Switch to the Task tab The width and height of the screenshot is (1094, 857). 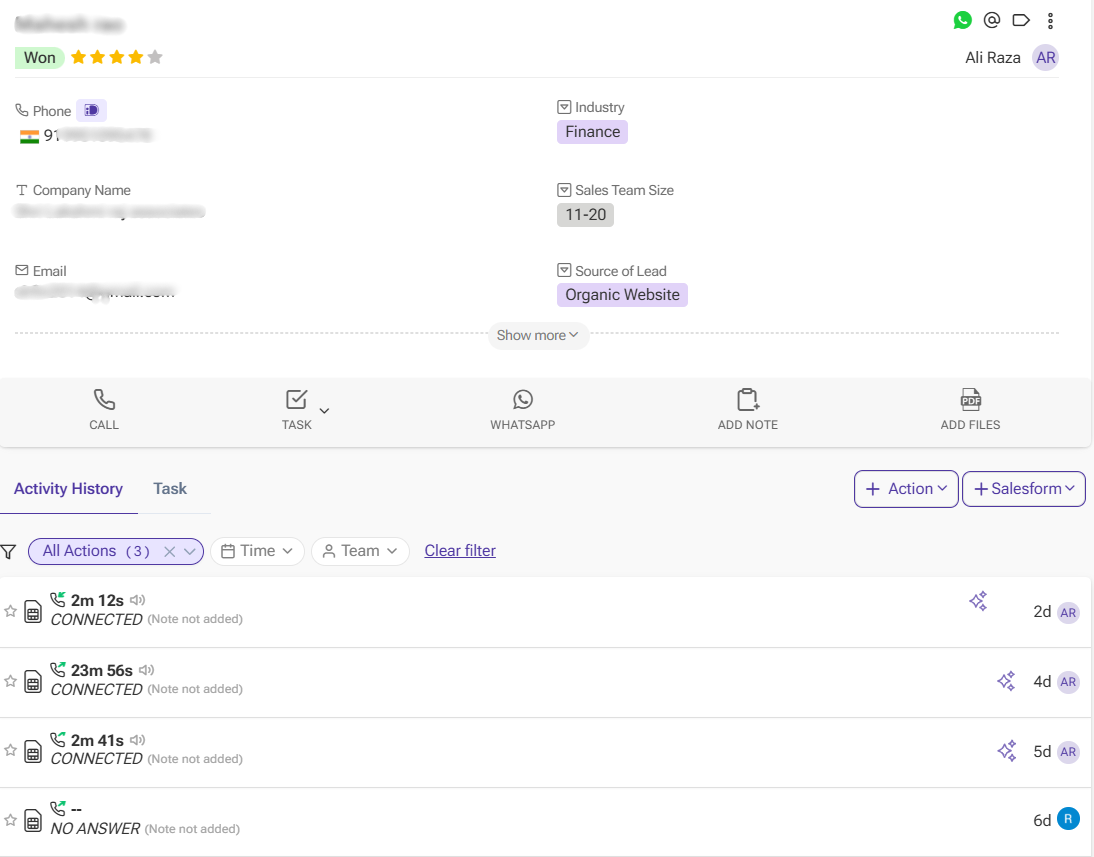coord(170,488)
